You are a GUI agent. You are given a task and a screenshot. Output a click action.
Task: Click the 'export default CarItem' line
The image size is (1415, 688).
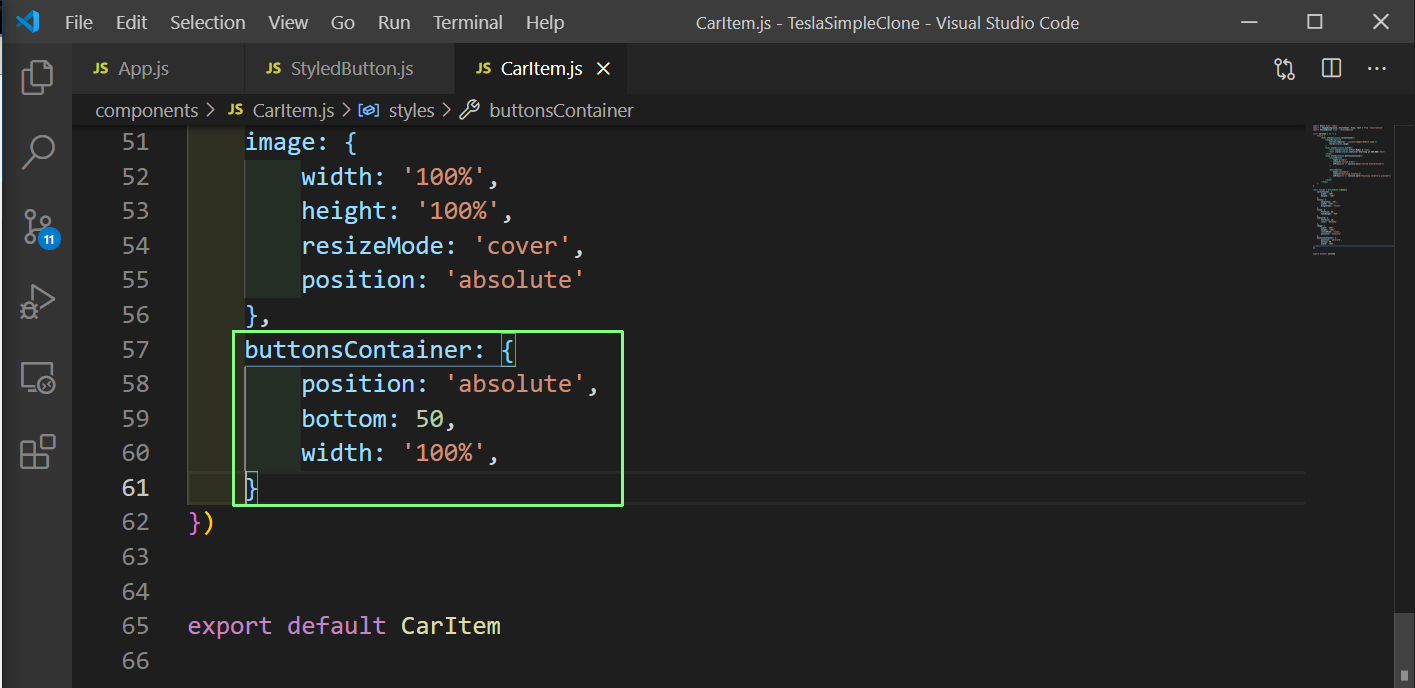point(344,626)
